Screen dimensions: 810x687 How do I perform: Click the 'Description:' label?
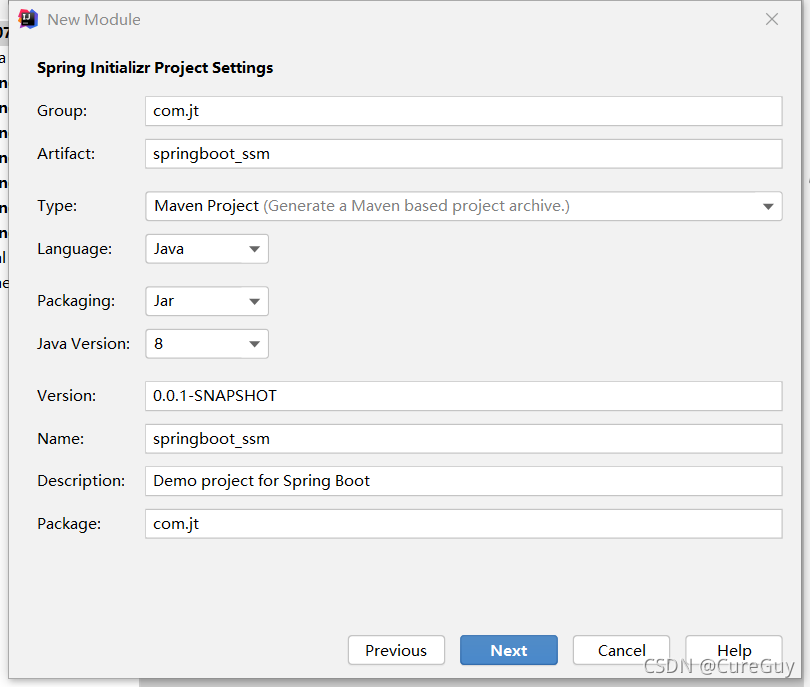81,481
